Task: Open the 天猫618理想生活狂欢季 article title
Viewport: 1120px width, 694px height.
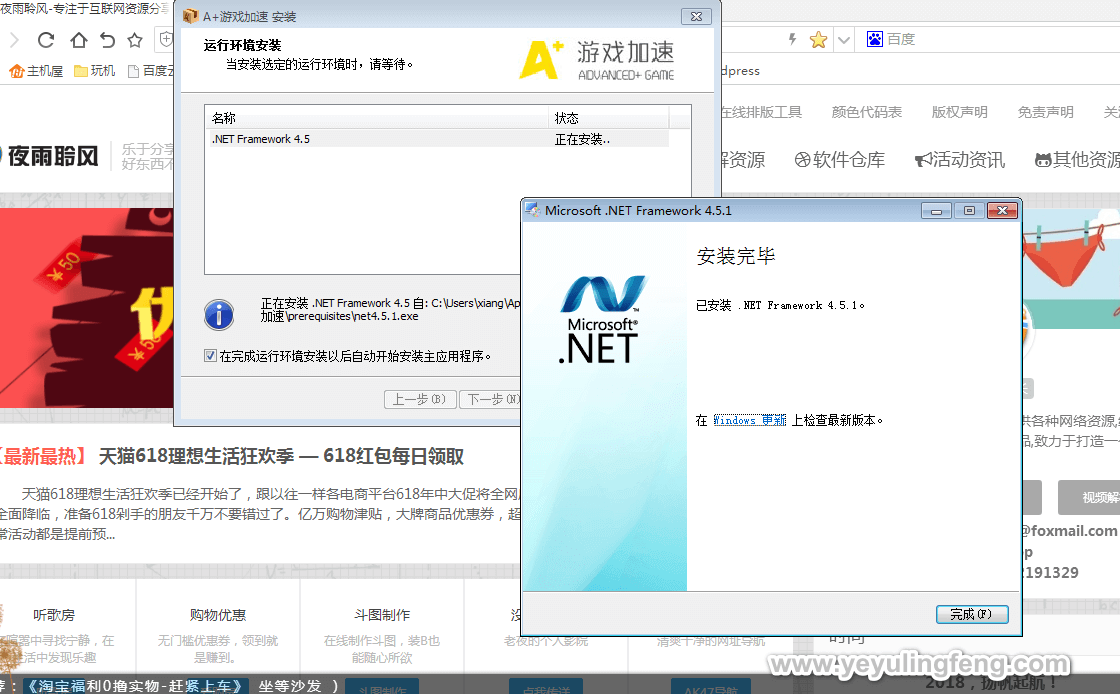Action: tap(281, 456)
